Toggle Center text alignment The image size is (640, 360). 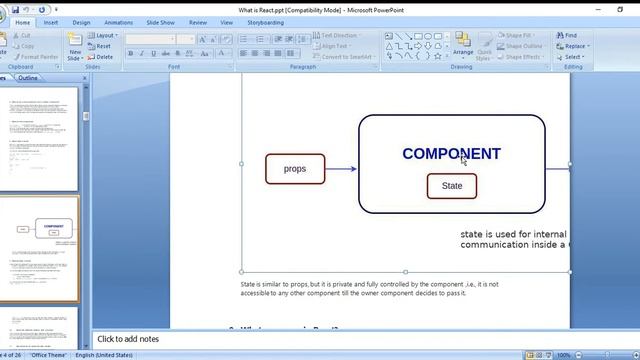pos(255,53)
